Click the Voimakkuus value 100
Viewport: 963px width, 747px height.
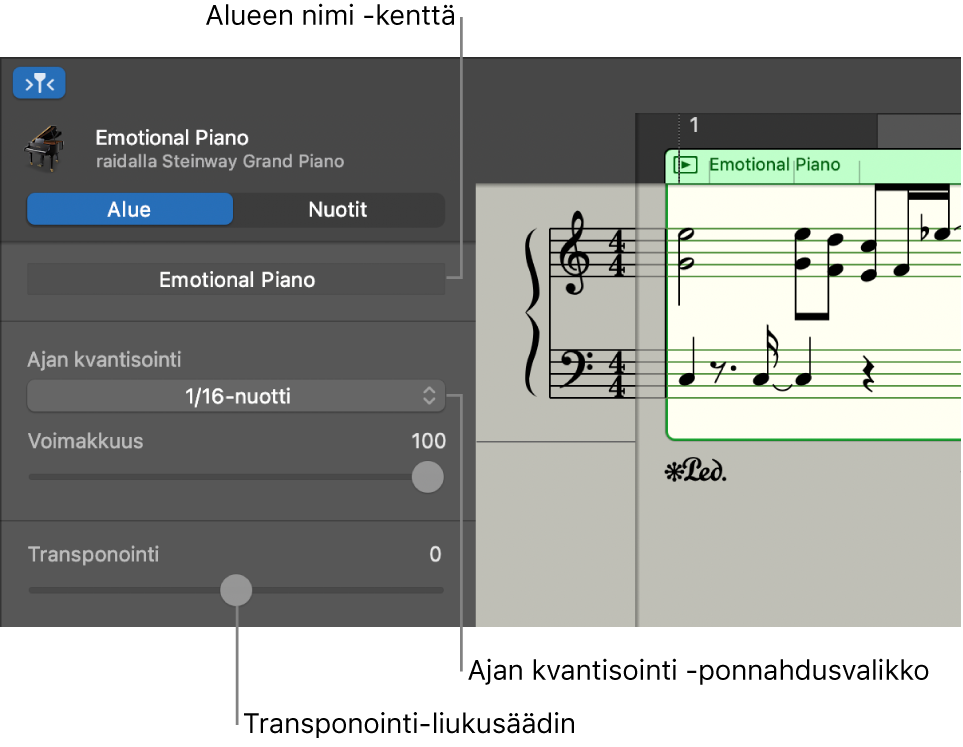tap(428, 441)
